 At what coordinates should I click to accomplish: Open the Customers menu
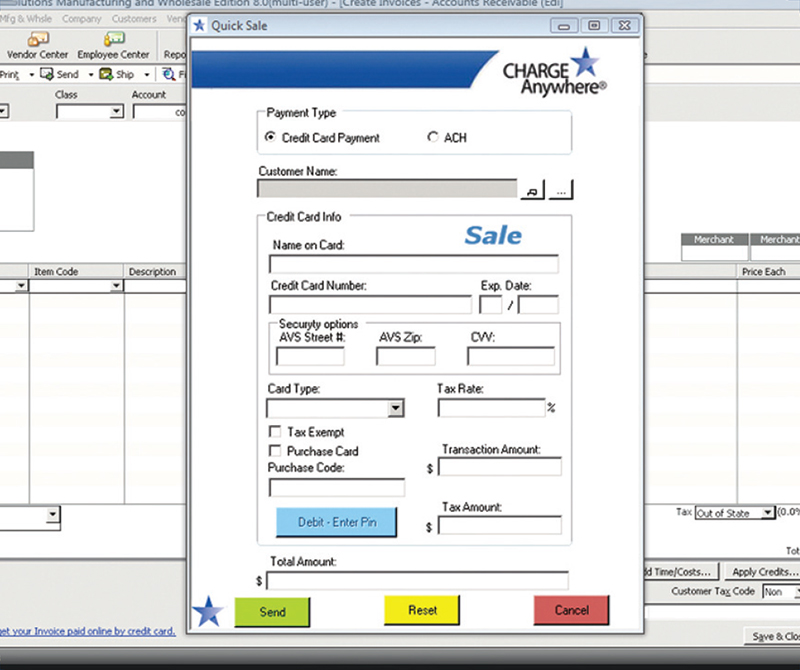point(134,19)
